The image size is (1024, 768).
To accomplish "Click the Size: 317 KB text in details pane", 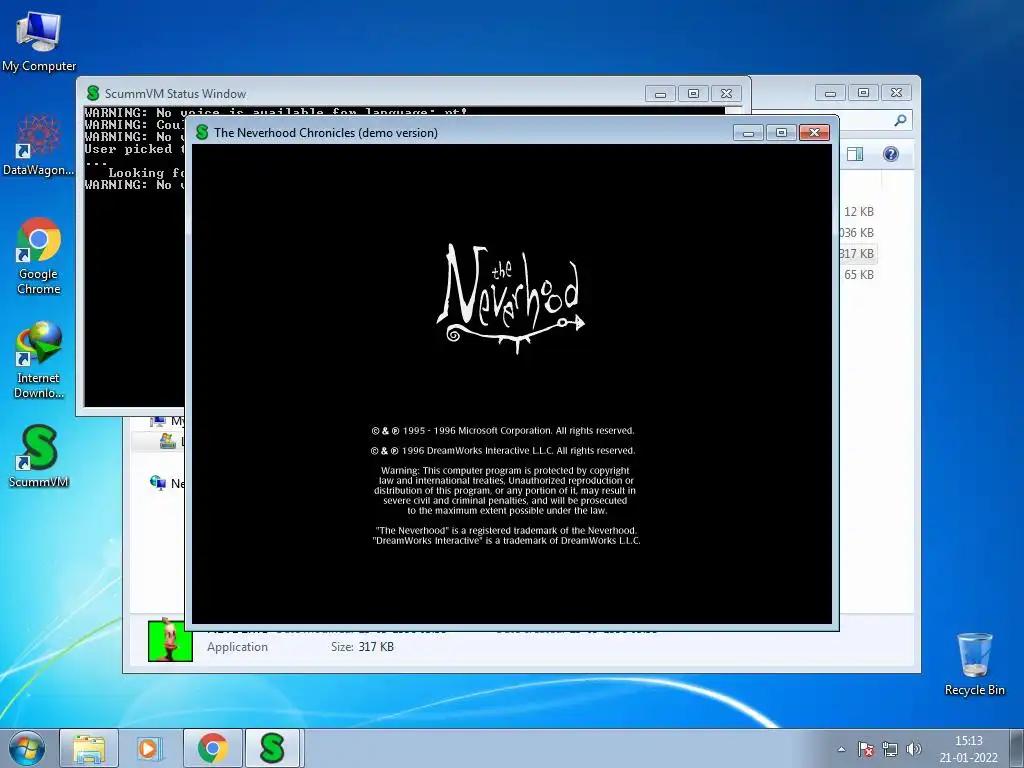I will point(362,647).
